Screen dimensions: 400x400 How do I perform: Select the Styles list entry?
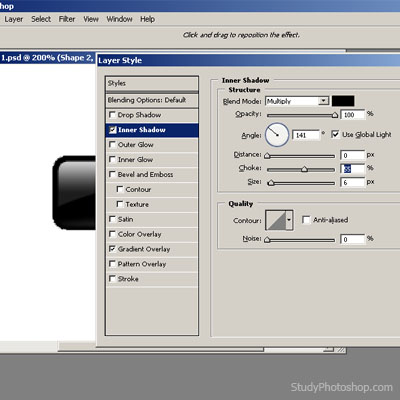point(152,83)
